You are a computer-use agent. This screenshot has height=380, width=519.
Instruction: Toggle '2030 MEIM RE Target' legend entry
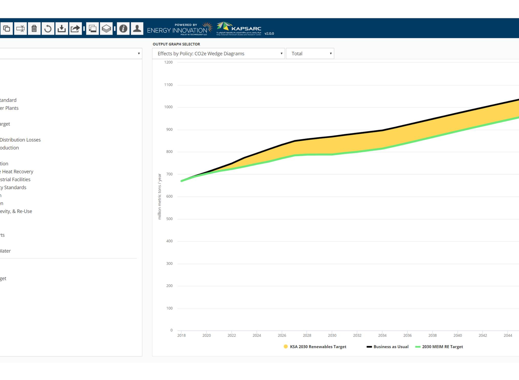(439, 347)
